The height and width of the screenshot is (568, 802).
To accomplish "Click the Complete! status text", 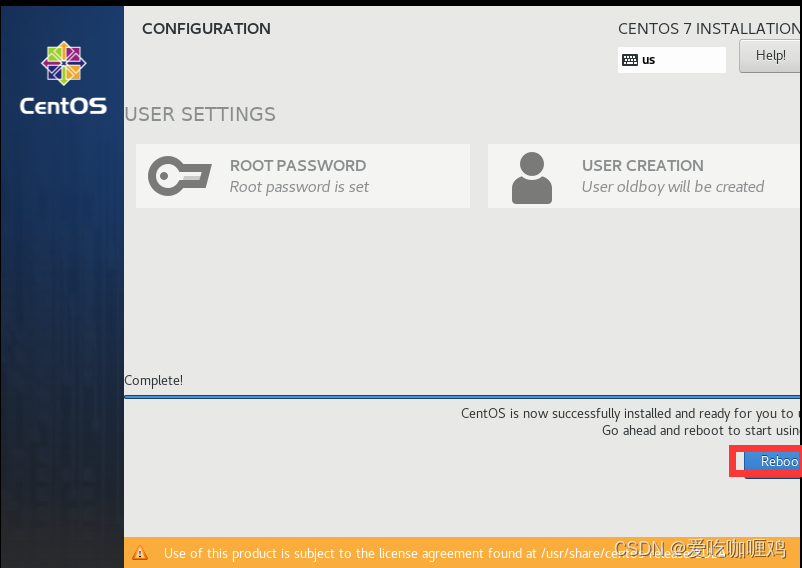I will coord(153,380).
